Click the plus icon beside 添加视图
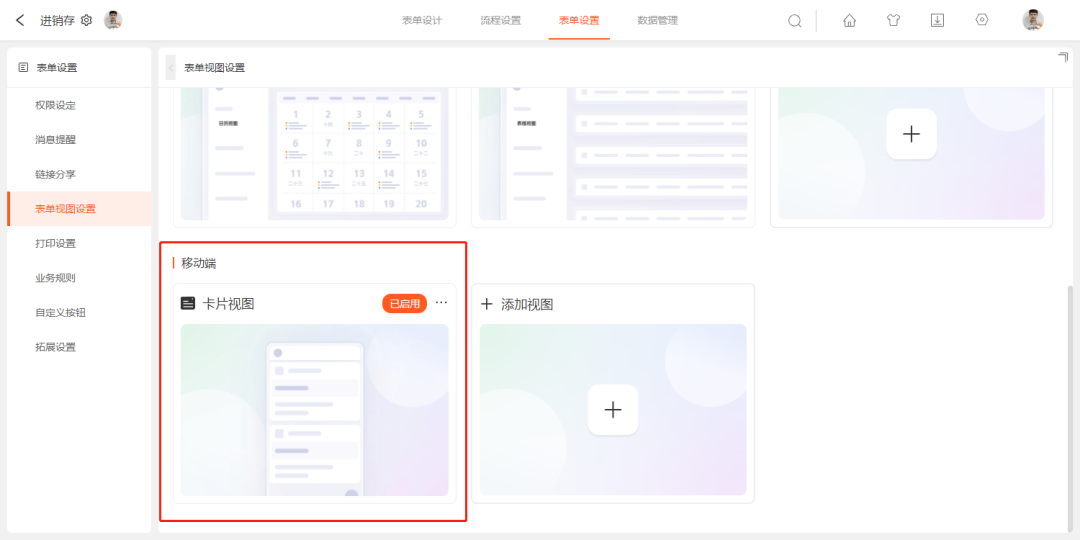This screenshot has width=1080, height=540. 487,304
